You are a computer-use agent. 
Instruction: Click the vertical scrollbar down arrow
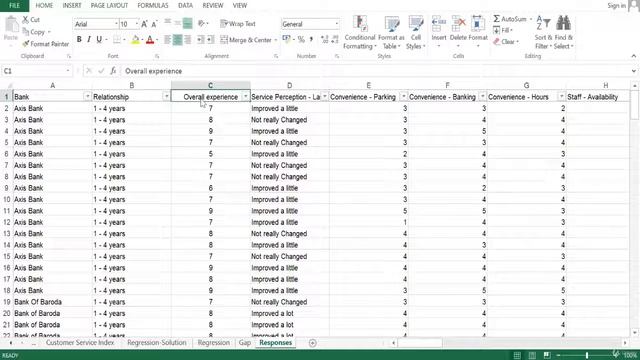pos(634,333)
